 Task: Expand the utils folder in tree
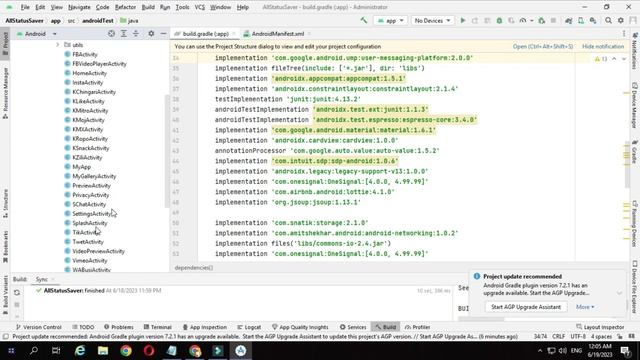pos(58,44)
